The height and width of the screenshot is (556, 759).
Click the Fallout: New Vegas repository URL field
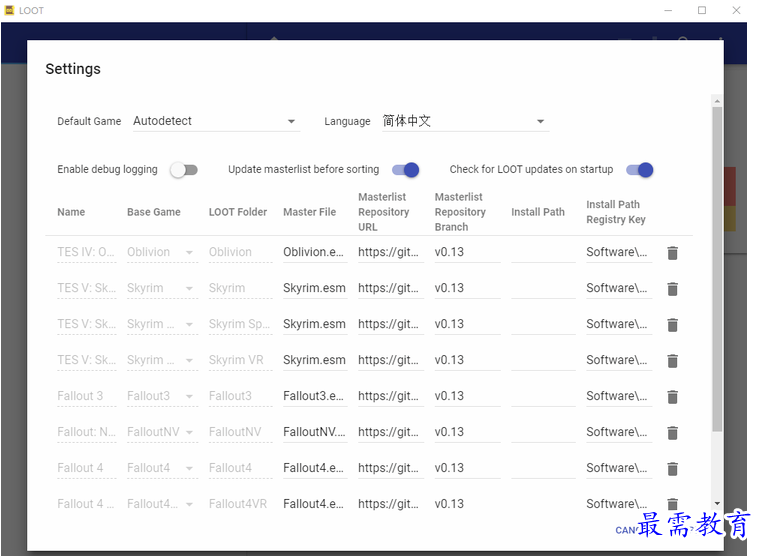(389, 433)
